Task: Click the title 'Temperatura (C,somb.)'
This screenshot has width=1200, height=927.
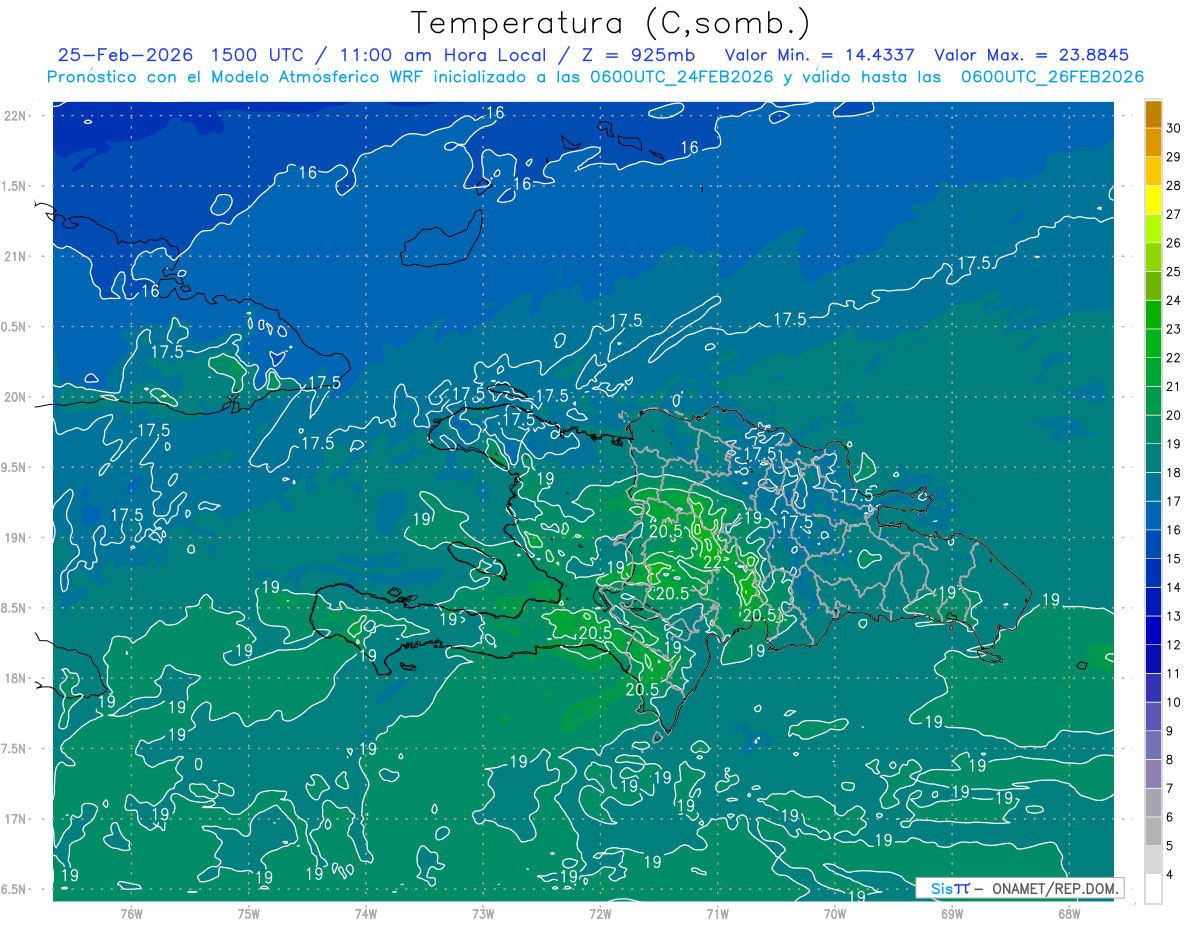Action: [611, 23]
